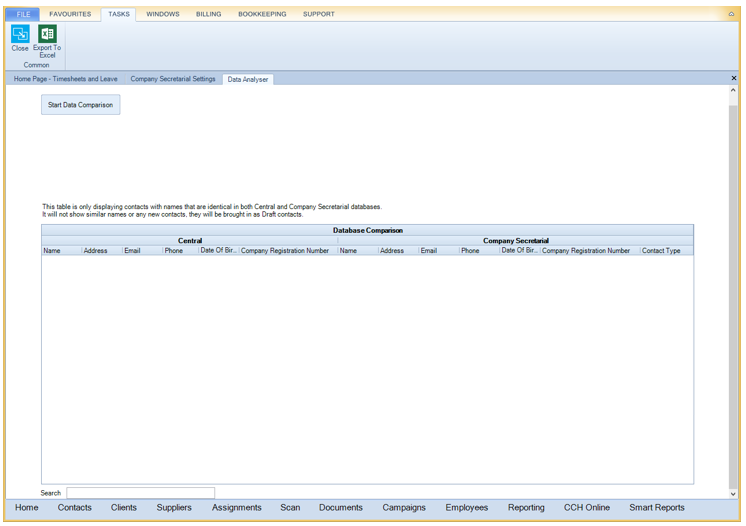Sort by Central Address column header
The height and width of the screenshot is (526, 746).
pyautogui.click(x=102, y=251)
